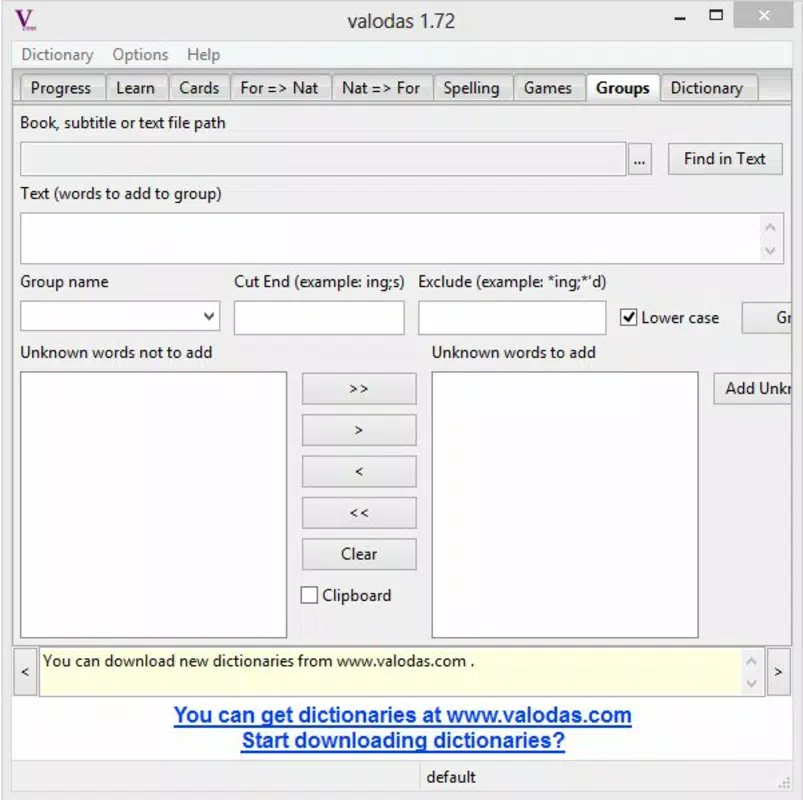Image resolution: width=803 pixels, height=800 pixels.
Task: Click Start downloading dictionaries link
Action: [404, 741]
